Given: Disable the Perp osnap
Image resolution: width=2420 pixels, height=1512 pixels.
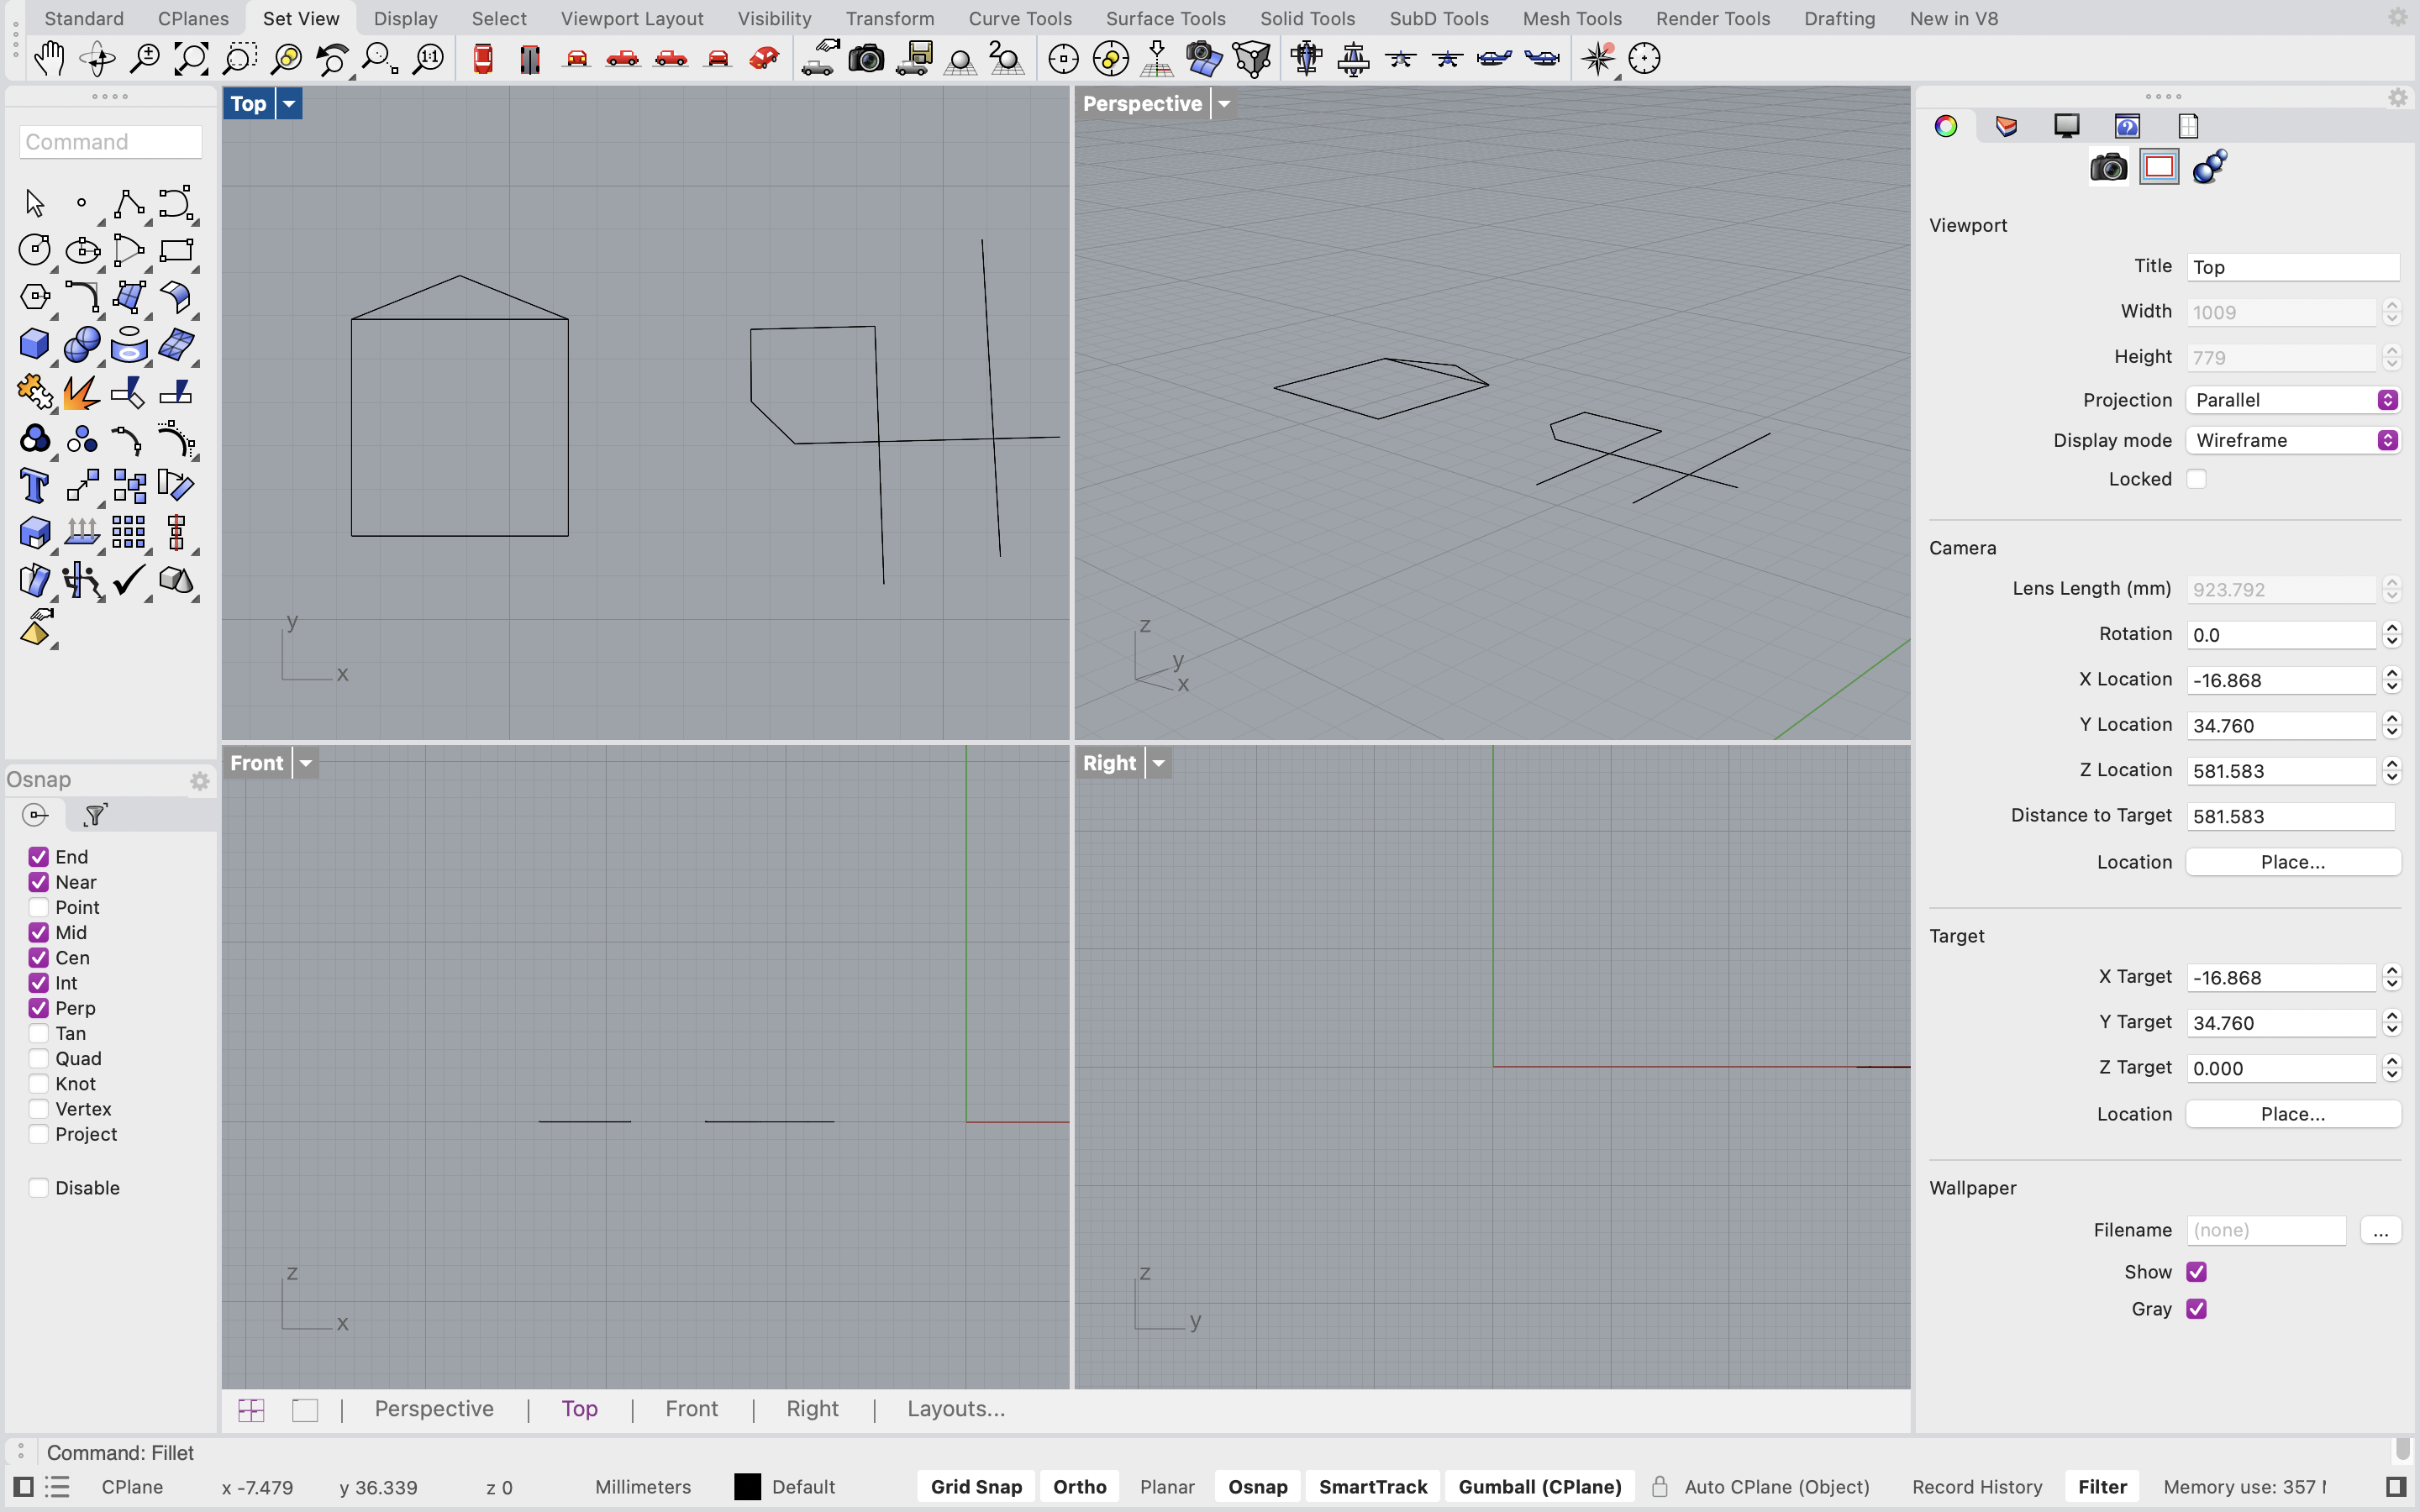Looking at the screenshot, I should pos(39,1008).
